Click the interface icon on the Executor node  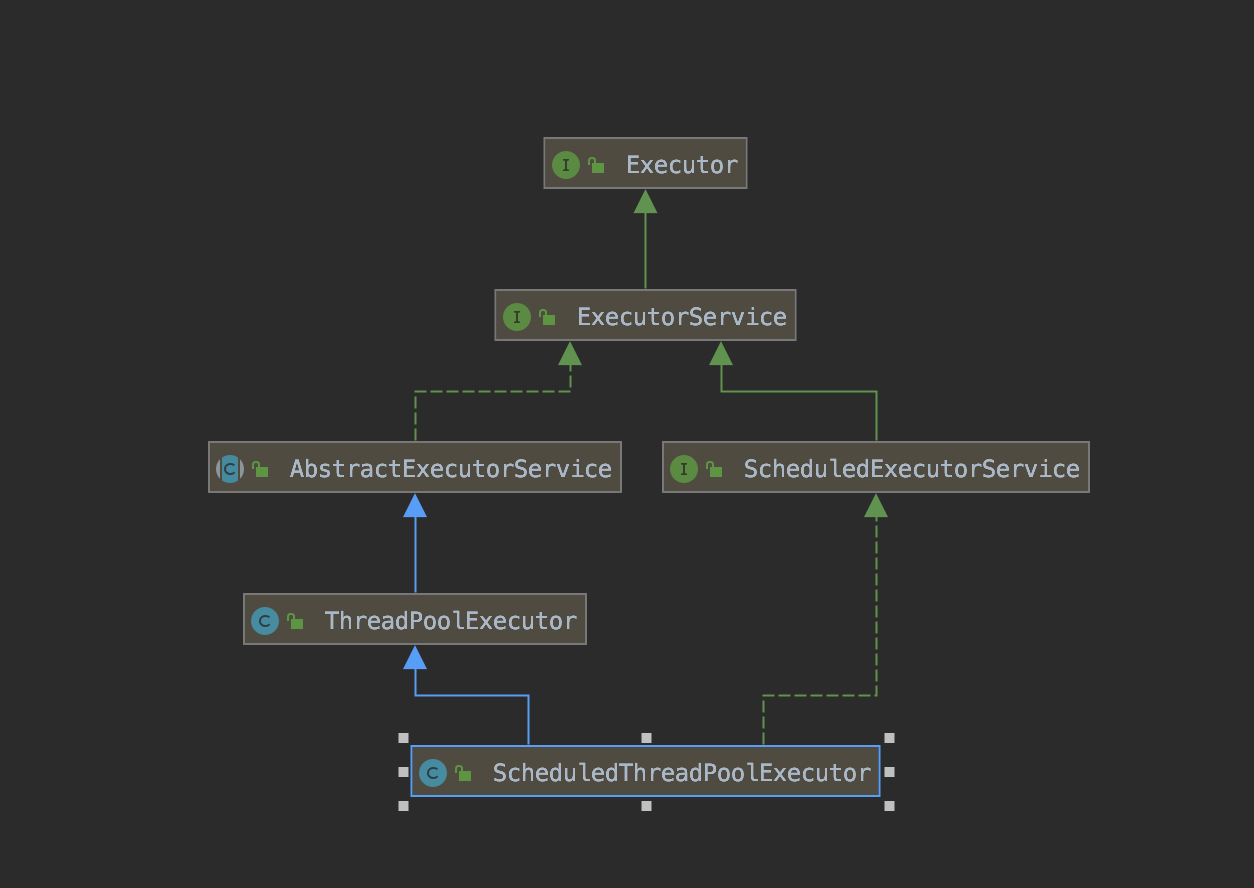566,165
